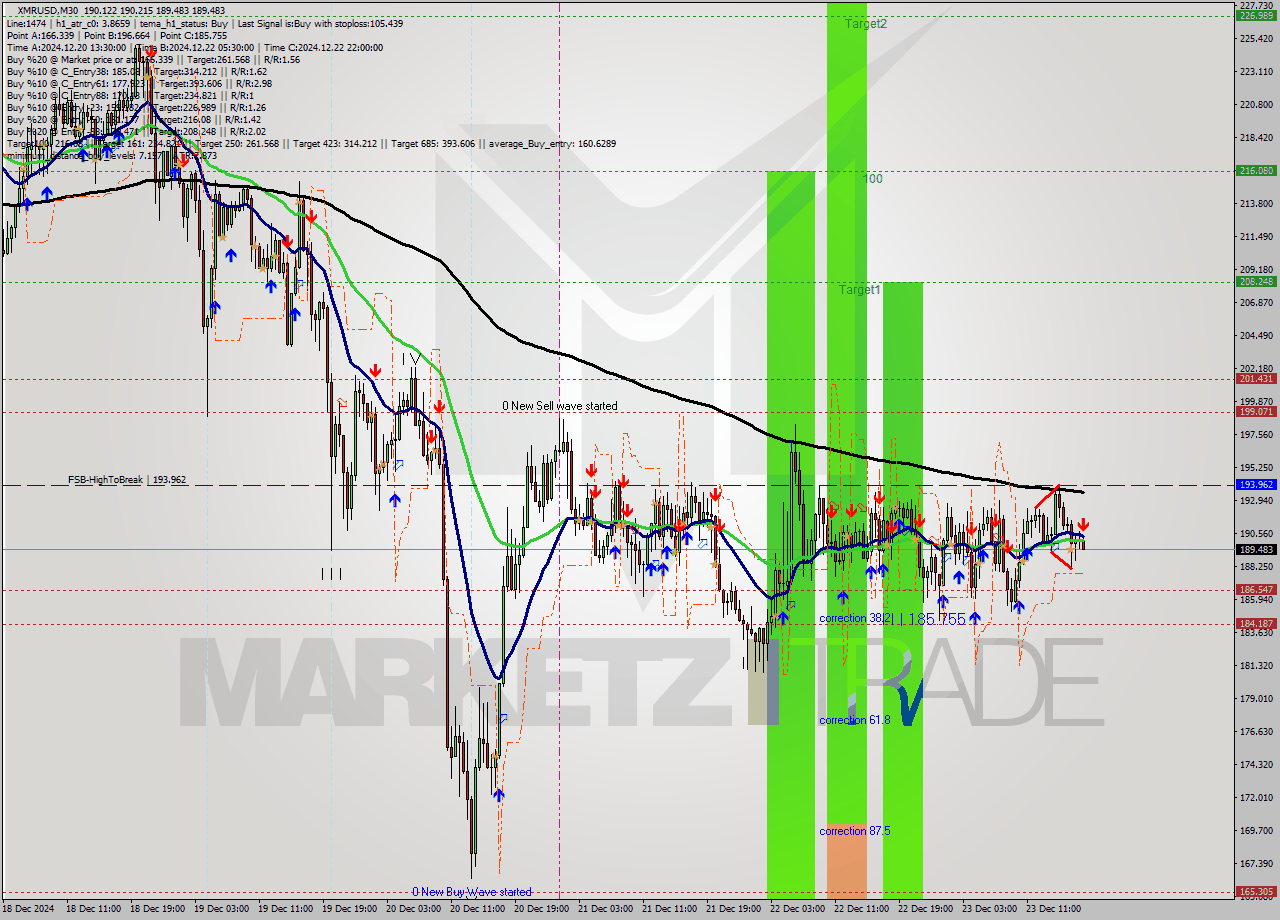Viewport: 1280px width, 920px height.
Task: Click the 'correction 61.8' label
Action: [x=854, y=720]
